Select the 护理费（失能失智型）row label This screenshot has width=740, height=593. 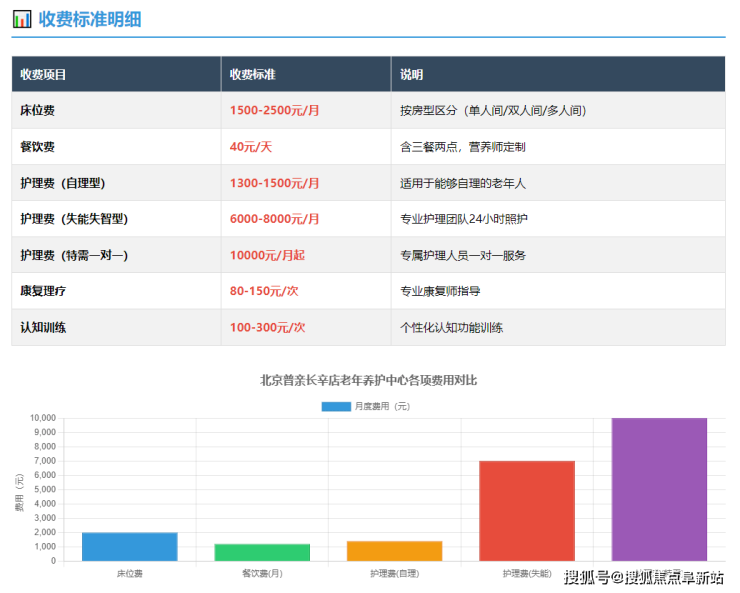tap(74, 219)
